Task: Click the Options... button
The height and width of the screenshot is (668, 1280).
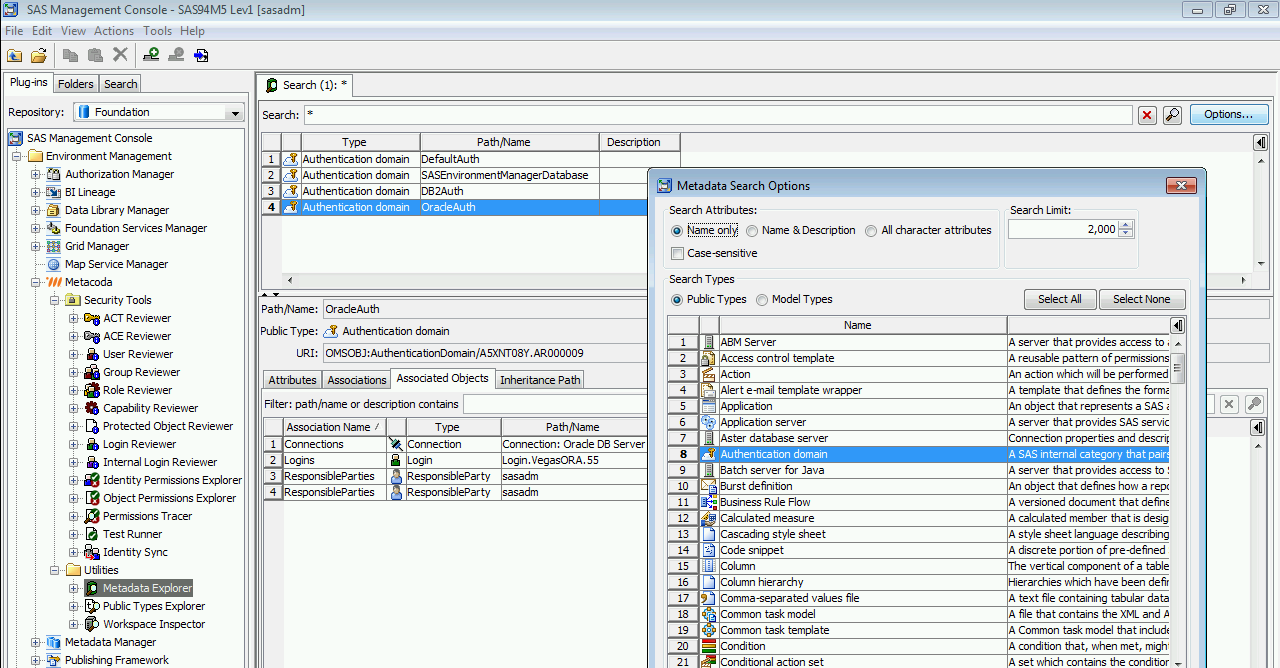Action: tap(1228, 115)
